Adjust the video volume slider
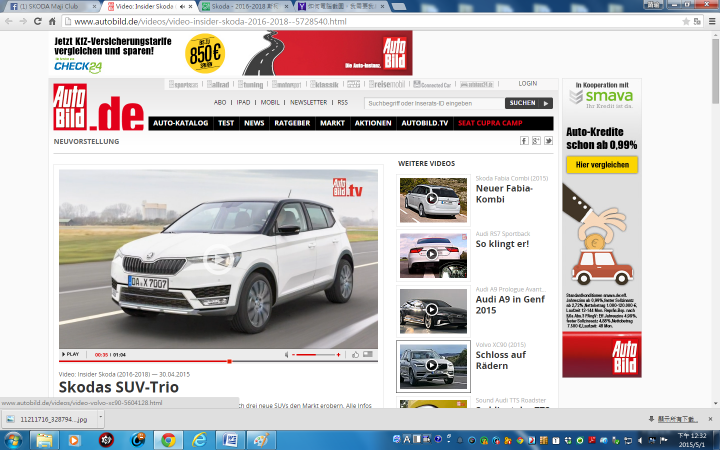The image size is (720, 450). (x=316, y=354)
